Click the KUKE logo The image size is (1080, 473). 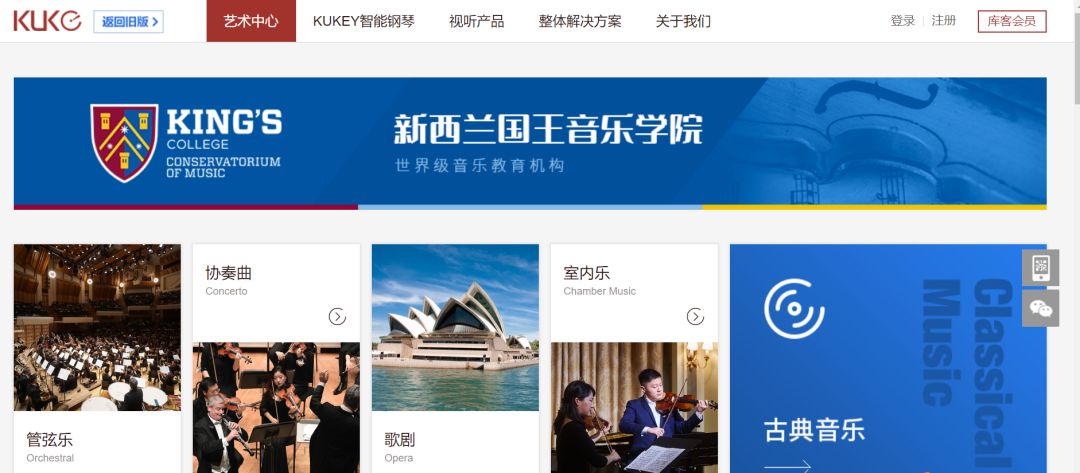pos(47,21)
